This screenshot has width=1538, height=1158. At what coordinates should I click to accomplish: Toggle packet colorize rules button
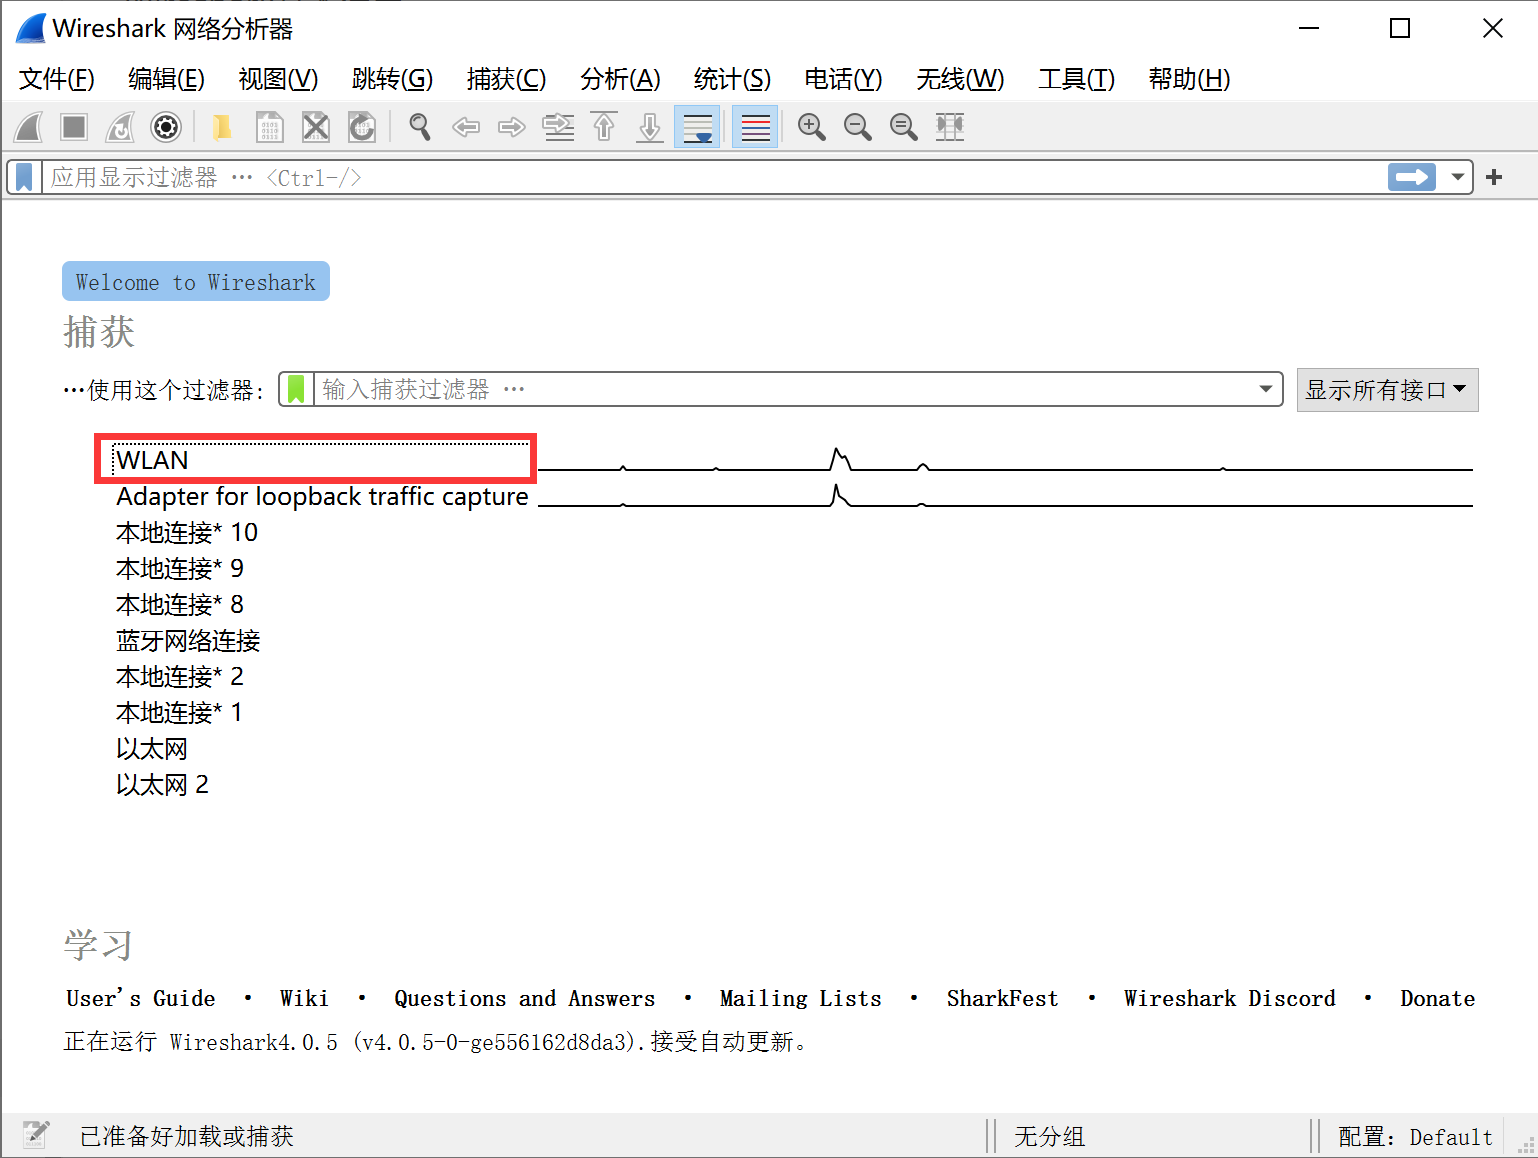(x=755, y=127)
